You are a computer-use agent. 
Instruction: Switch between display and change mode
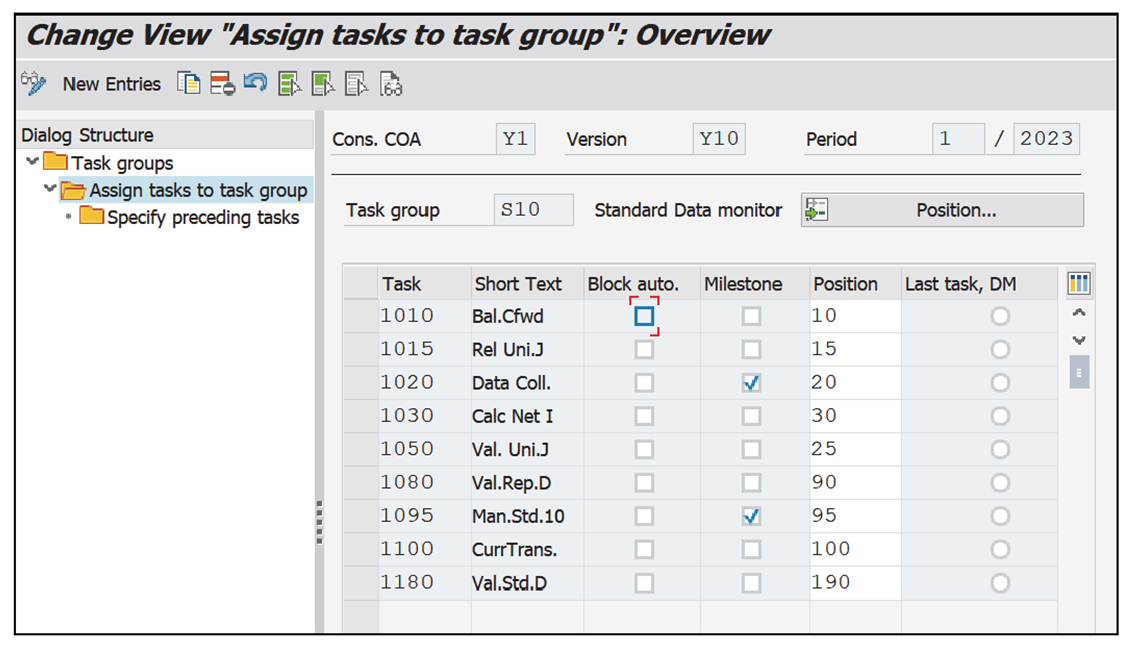32,83
